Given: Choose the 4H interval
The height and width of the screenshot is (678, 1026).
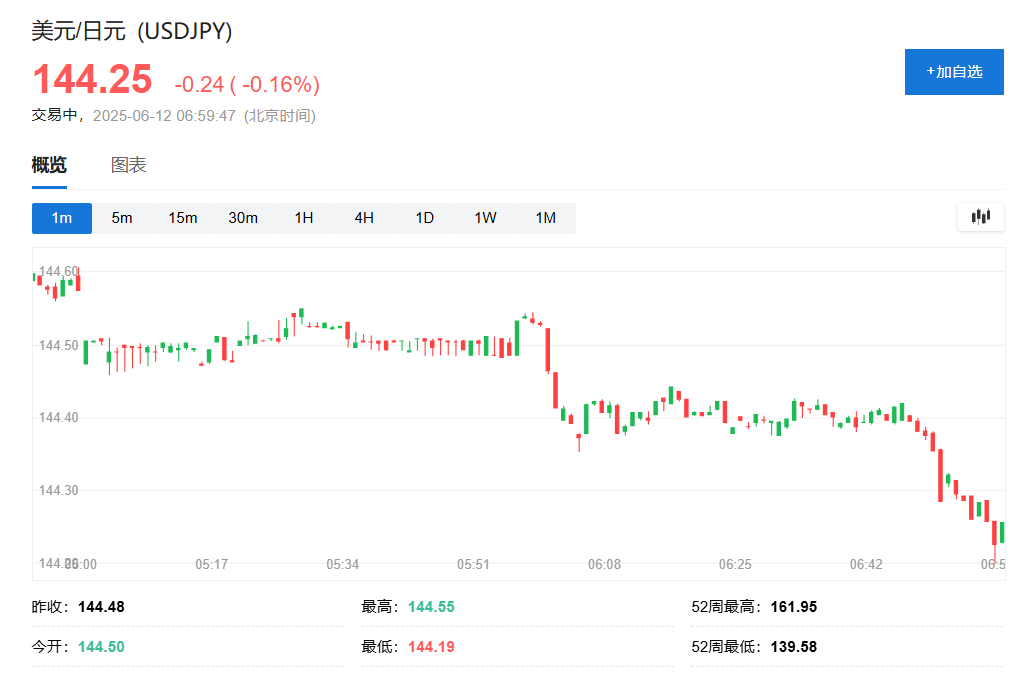Looking at the screenshot, I should click(x=364, y=218).
